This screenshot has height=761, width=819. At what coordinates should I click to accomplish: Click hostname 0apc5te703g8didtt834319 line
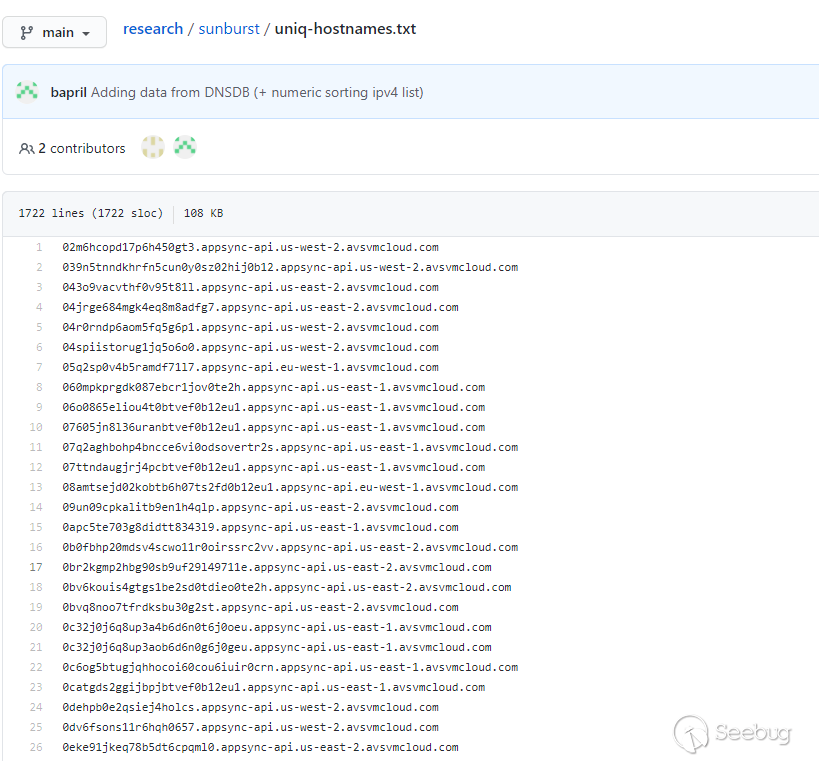coord(260,528)
